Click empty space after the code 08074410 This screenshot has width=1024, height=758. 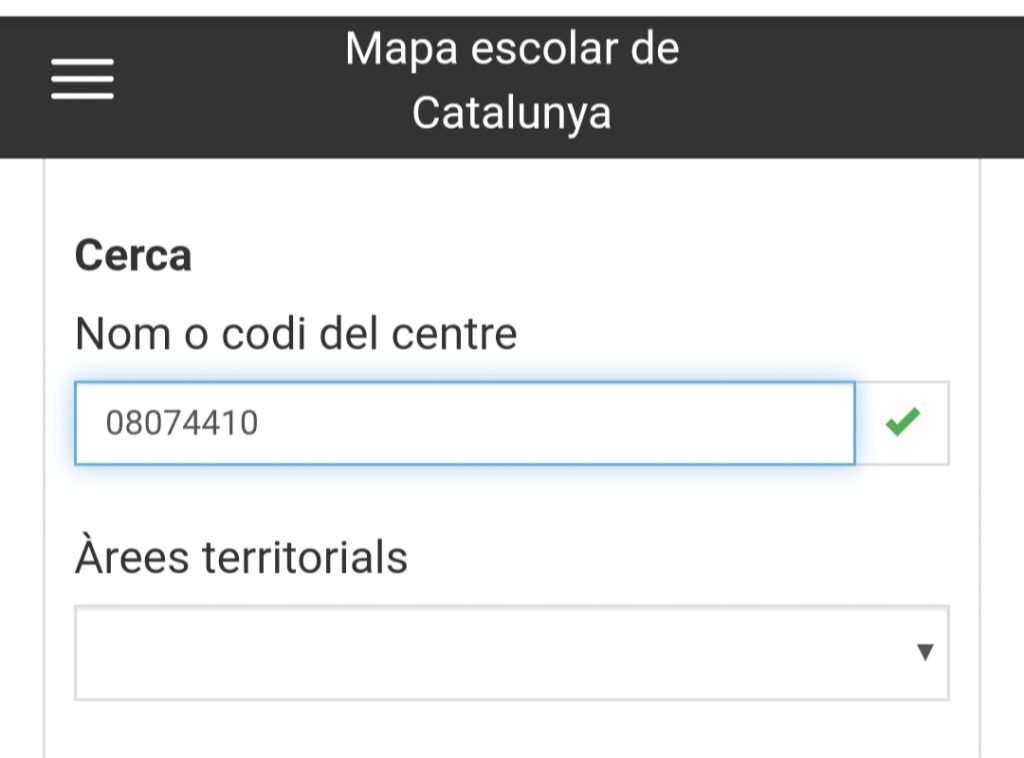click(560, 424)
